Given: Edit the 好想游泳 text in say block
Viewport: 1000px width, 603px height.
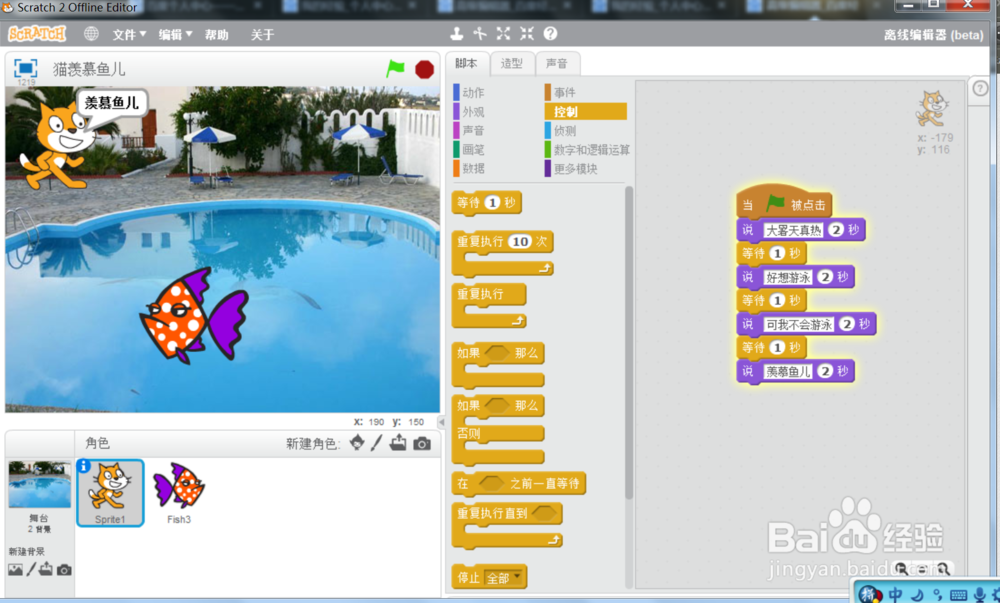Looking at the screenshot, I should (788, 277).
